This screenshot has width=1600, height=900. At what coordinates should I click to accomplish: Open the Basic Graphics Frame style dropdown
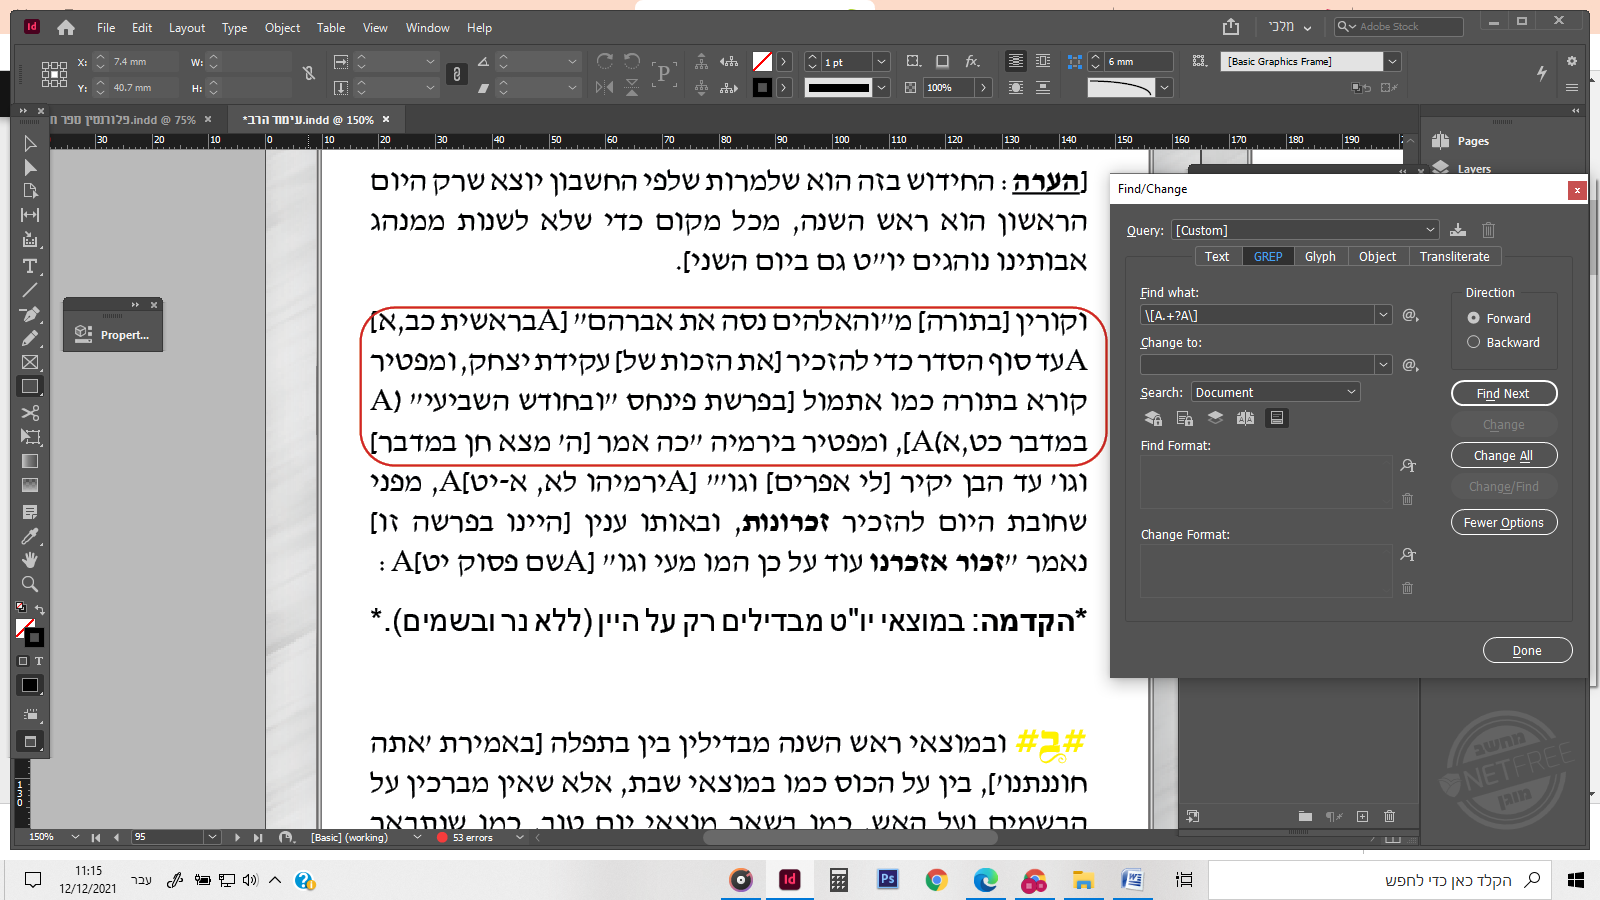tap(1391, 62)
